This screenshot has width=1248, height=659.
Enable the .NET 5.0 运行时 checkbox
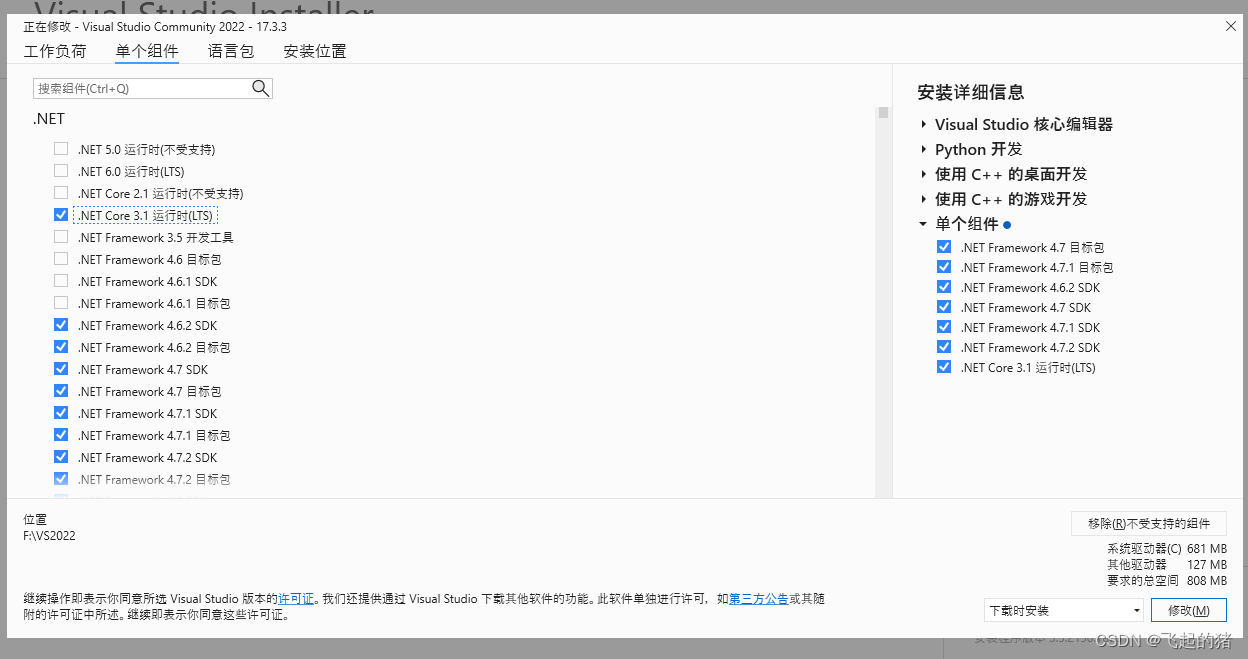(61, 148)
